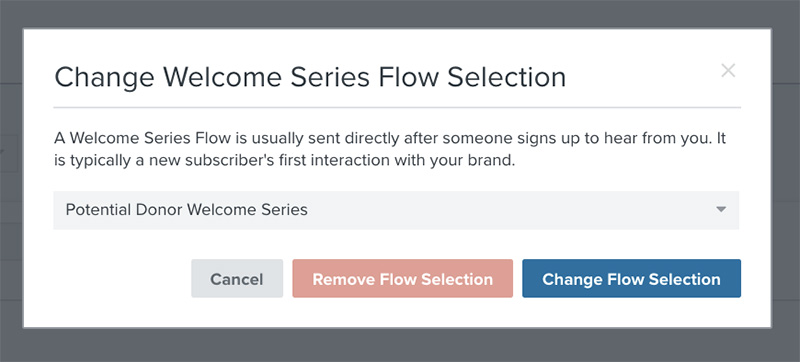Click the dimmed backdrop below the modal
This screenshot has height=362, width=800.
point(400,346)
